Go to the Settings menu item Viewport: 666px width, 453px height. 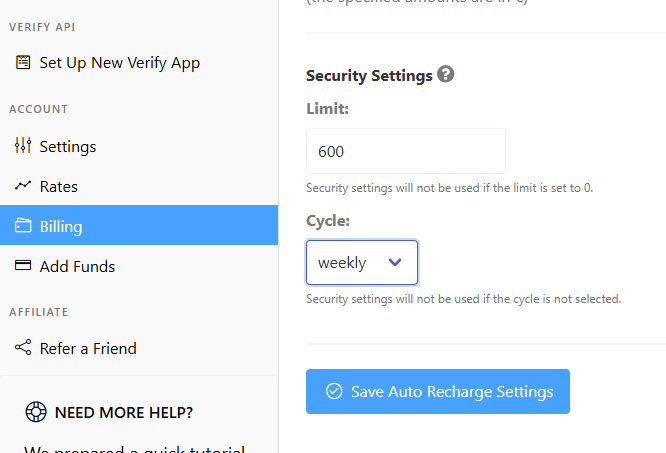tap(139, 146)
